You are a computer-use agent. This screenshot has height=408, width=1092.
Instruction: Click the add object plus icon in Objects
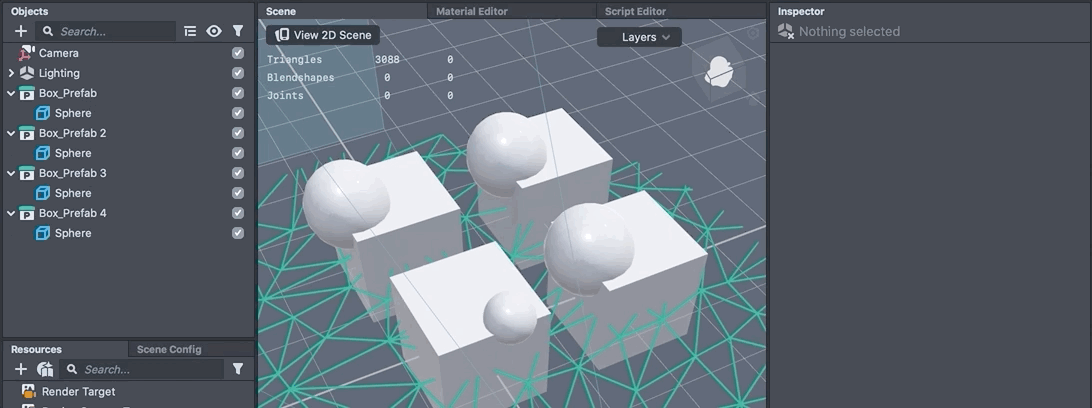21,31
